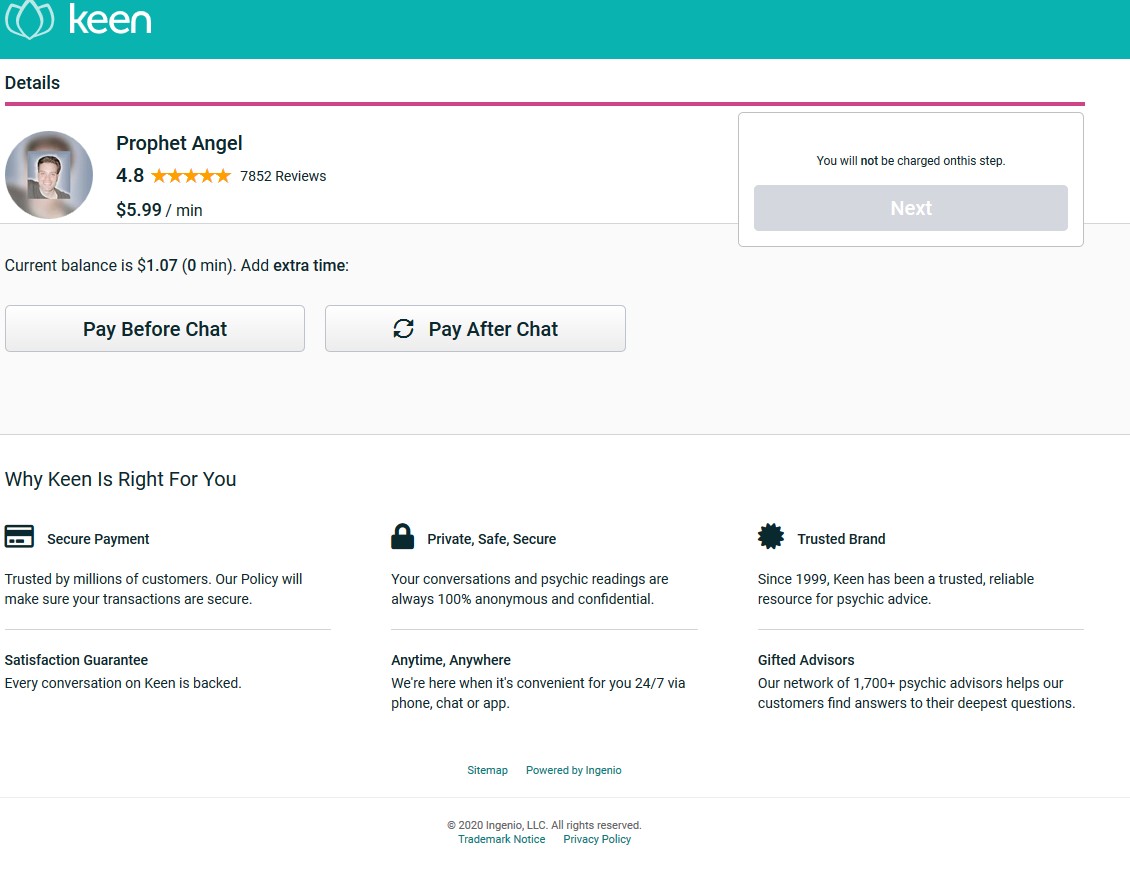Viewport: 1130px width, 872px height.
Task: Choose Pay Before Chat option
Action: coord(155,329)
